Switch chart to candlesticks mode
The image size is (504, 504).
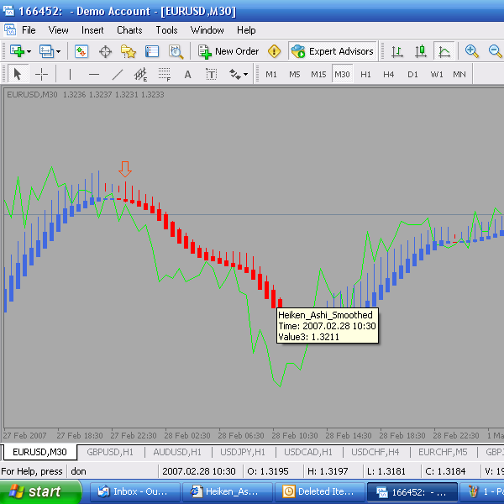(x=421, y=51)
